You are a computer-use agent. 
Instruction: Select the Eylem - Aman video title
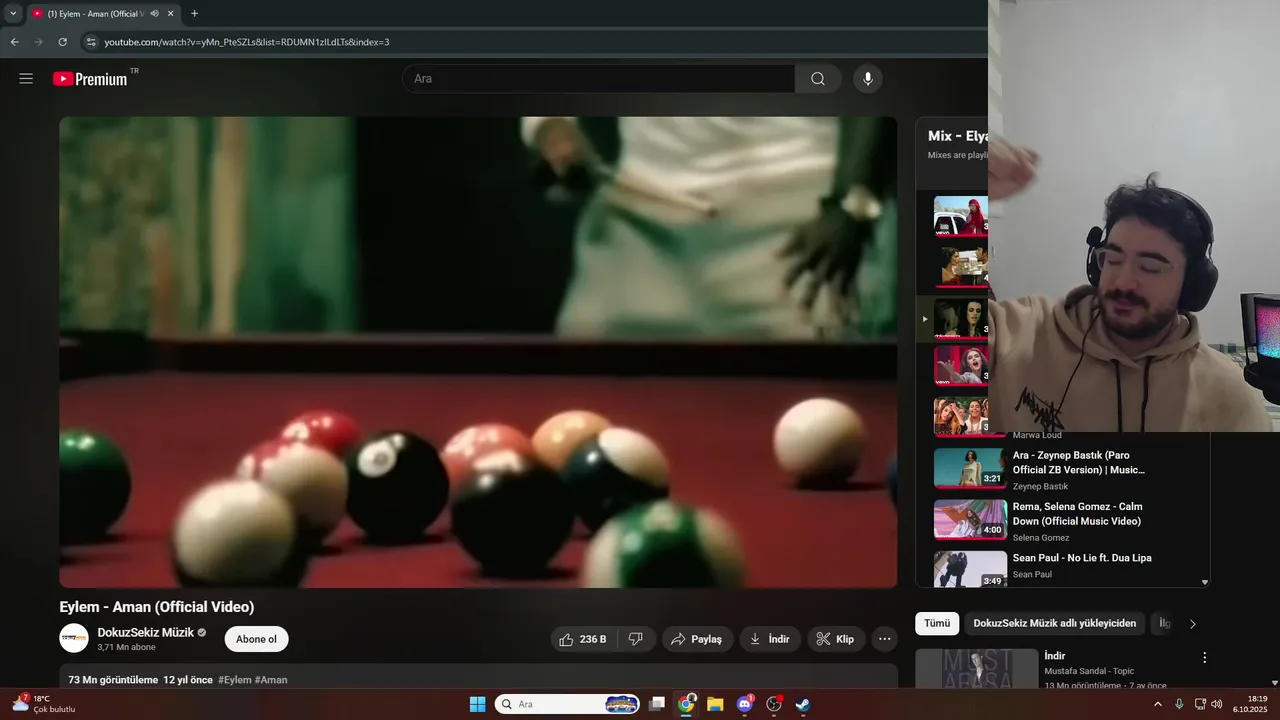157,607
